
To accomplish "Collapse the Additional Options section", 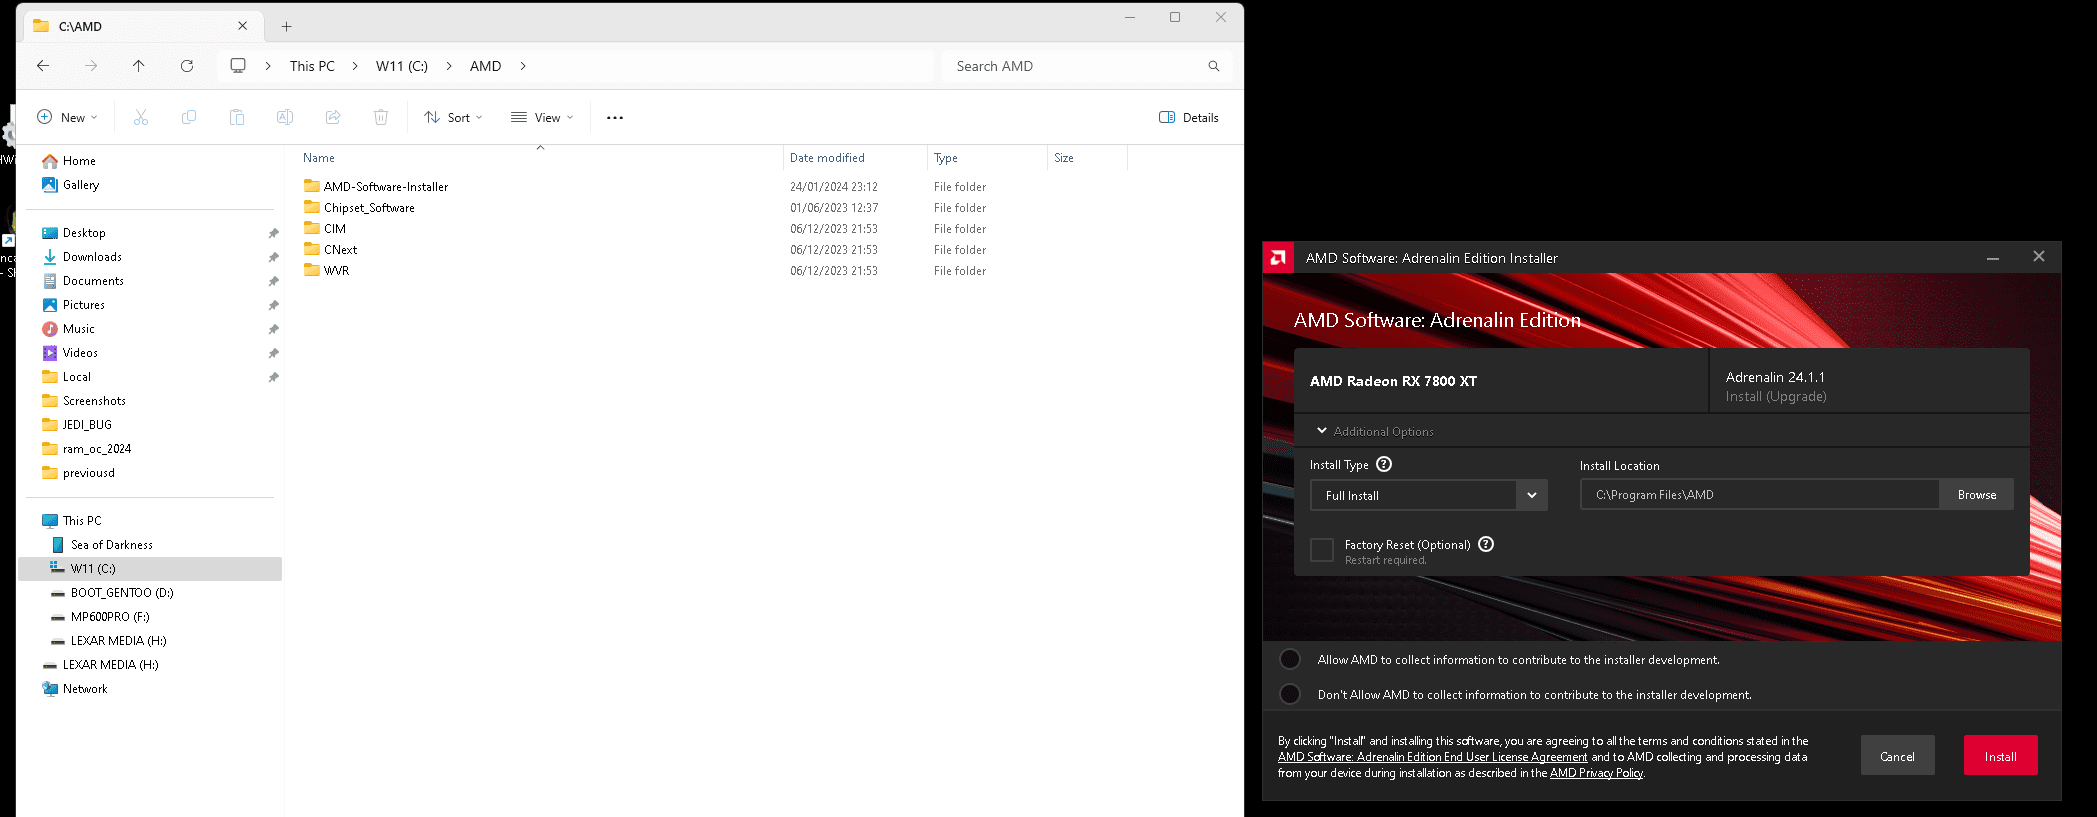I will point(1375,431).
